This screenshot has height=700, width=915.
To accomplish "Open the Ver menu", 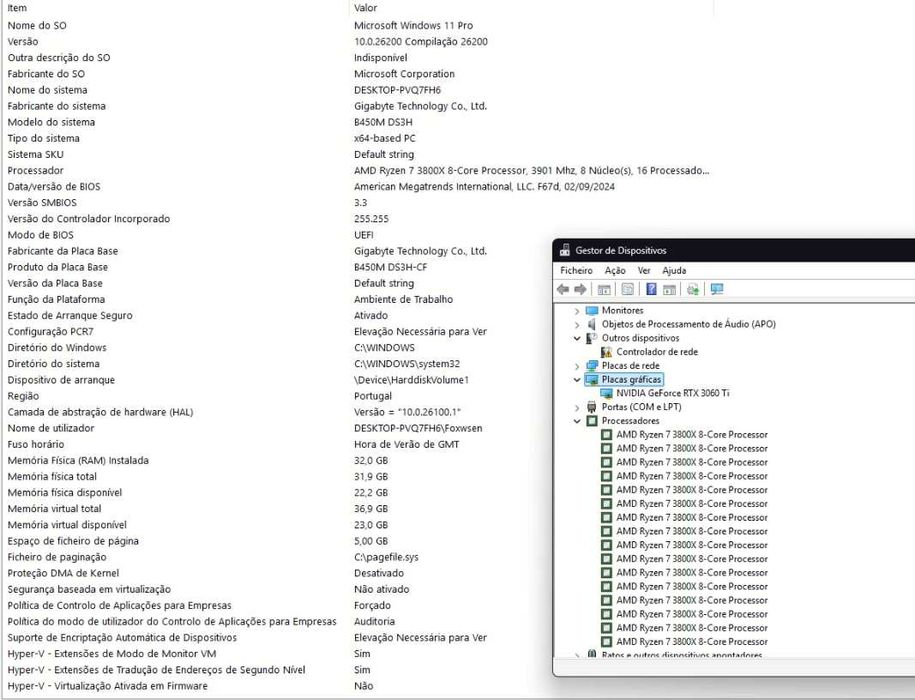I will pos(644,271).
